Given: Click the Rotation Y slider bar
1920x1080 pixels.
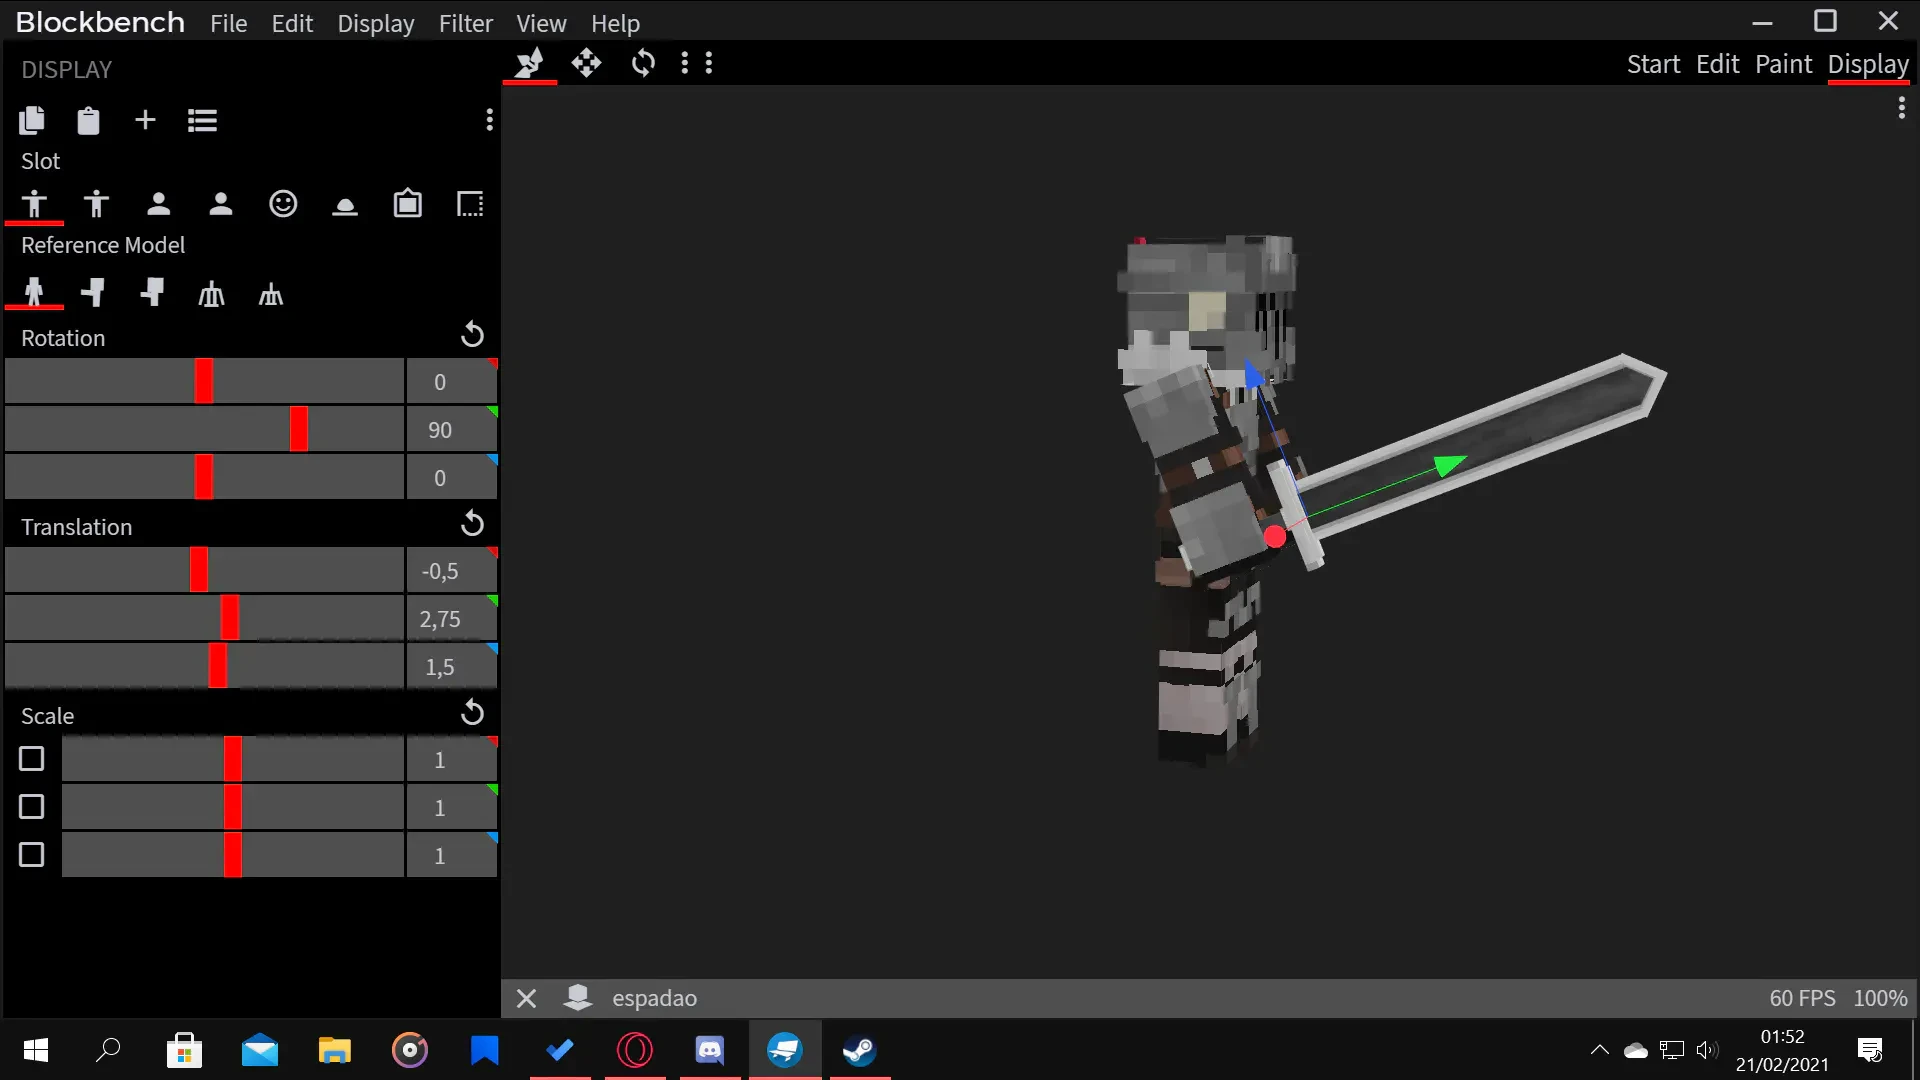Looking at the screenshot, I should (204, 430).
